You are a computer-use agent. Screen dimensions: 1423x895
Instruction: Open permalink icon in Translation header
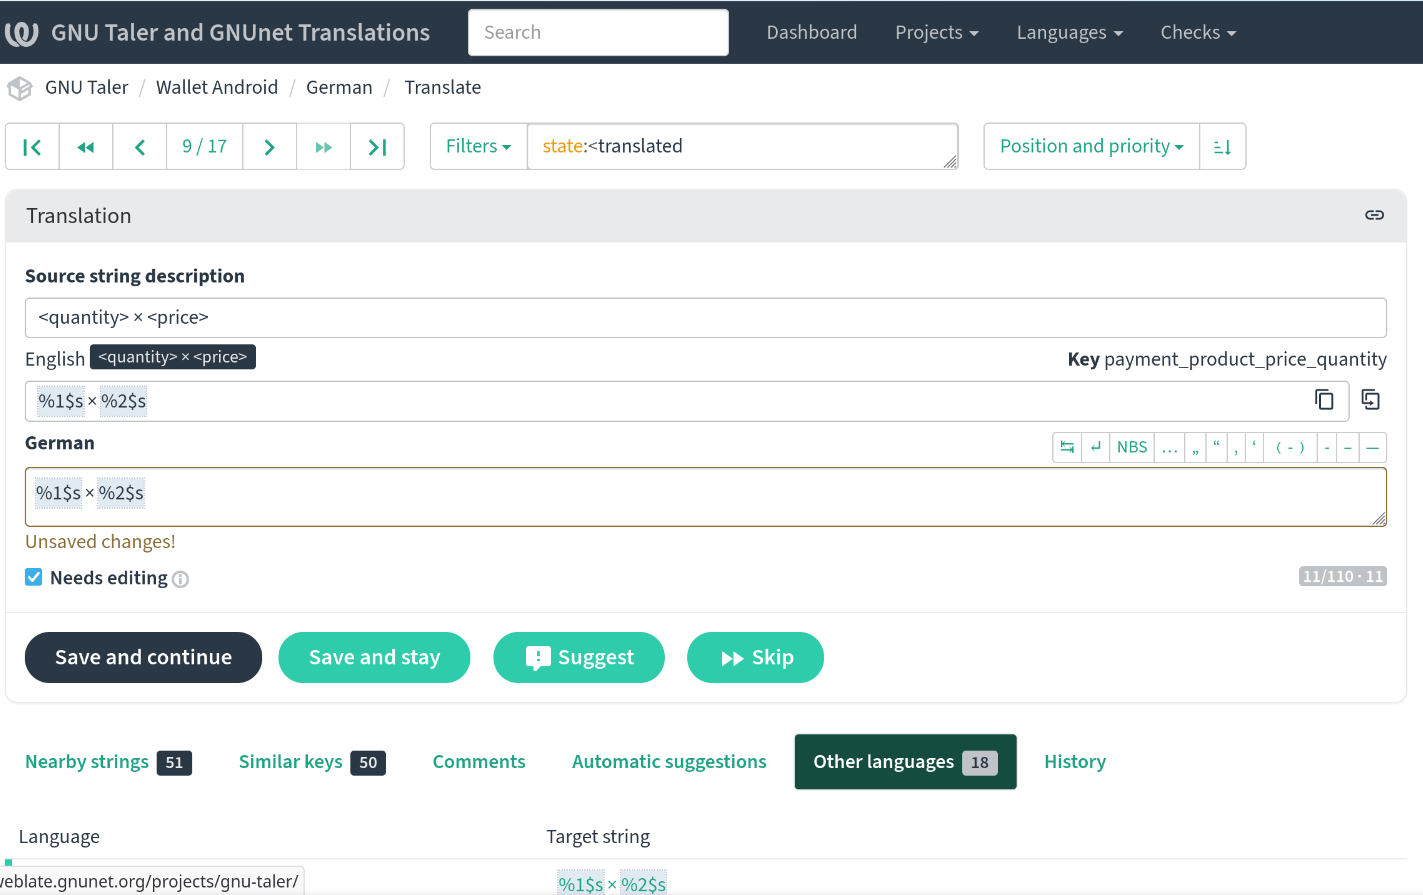1374,215
